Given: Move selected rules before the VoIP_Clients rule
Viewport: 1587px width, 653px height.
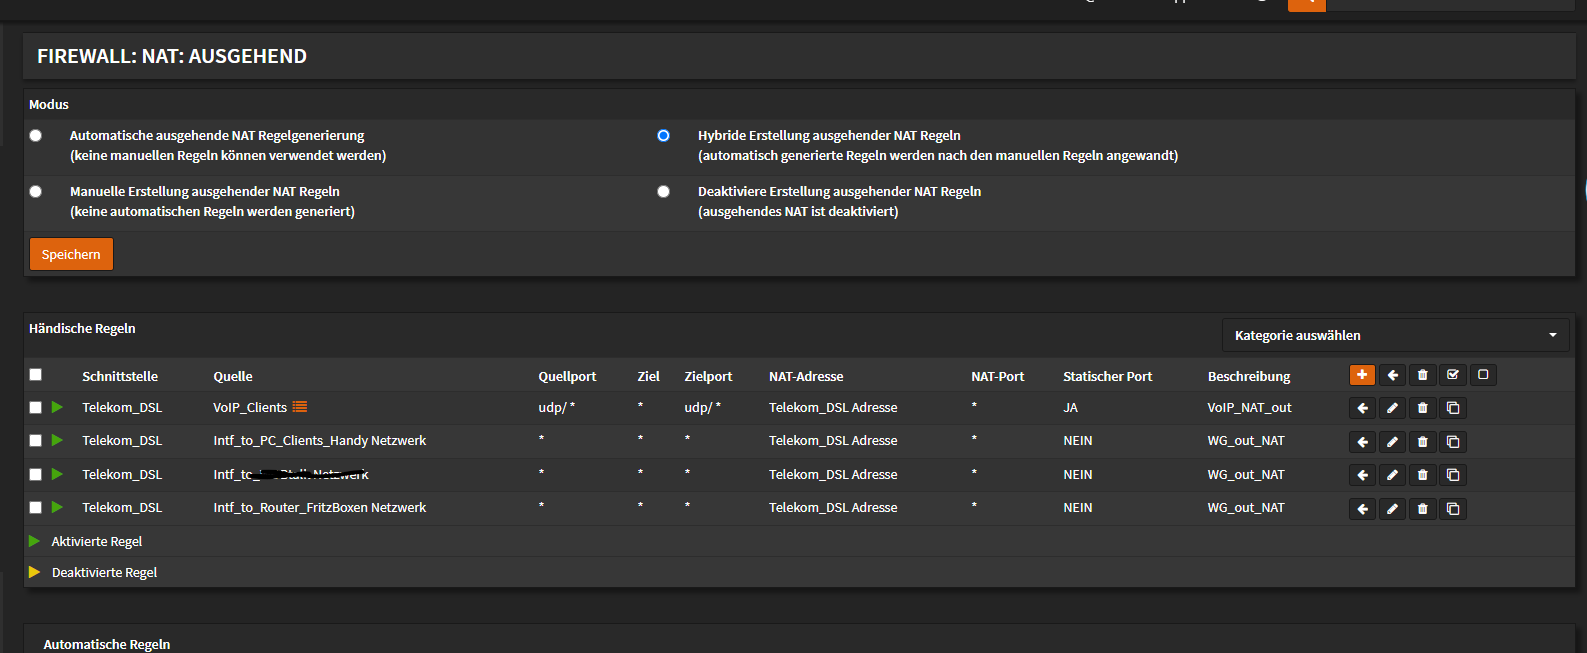Looking at the screenshot, I should [1362, 408].
